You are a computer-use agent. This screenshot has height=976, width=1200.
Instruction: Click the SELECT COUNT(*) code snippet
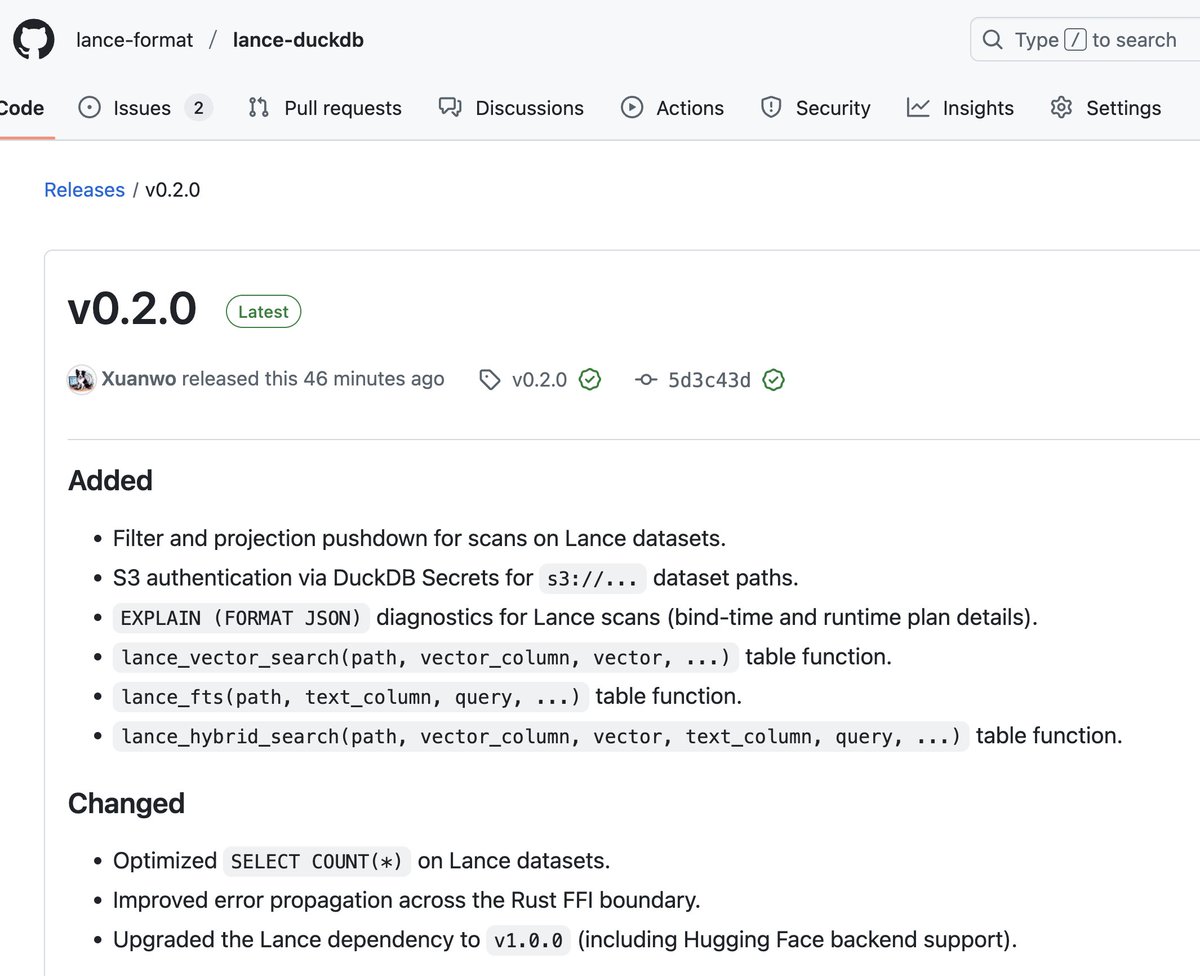[x=317, y=861]
